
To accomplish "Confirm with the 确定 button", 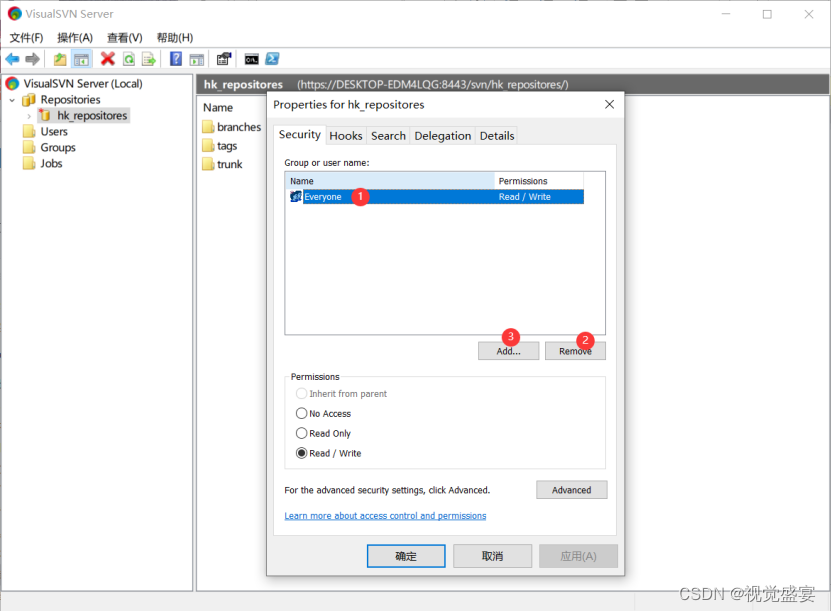I will 406,556.
